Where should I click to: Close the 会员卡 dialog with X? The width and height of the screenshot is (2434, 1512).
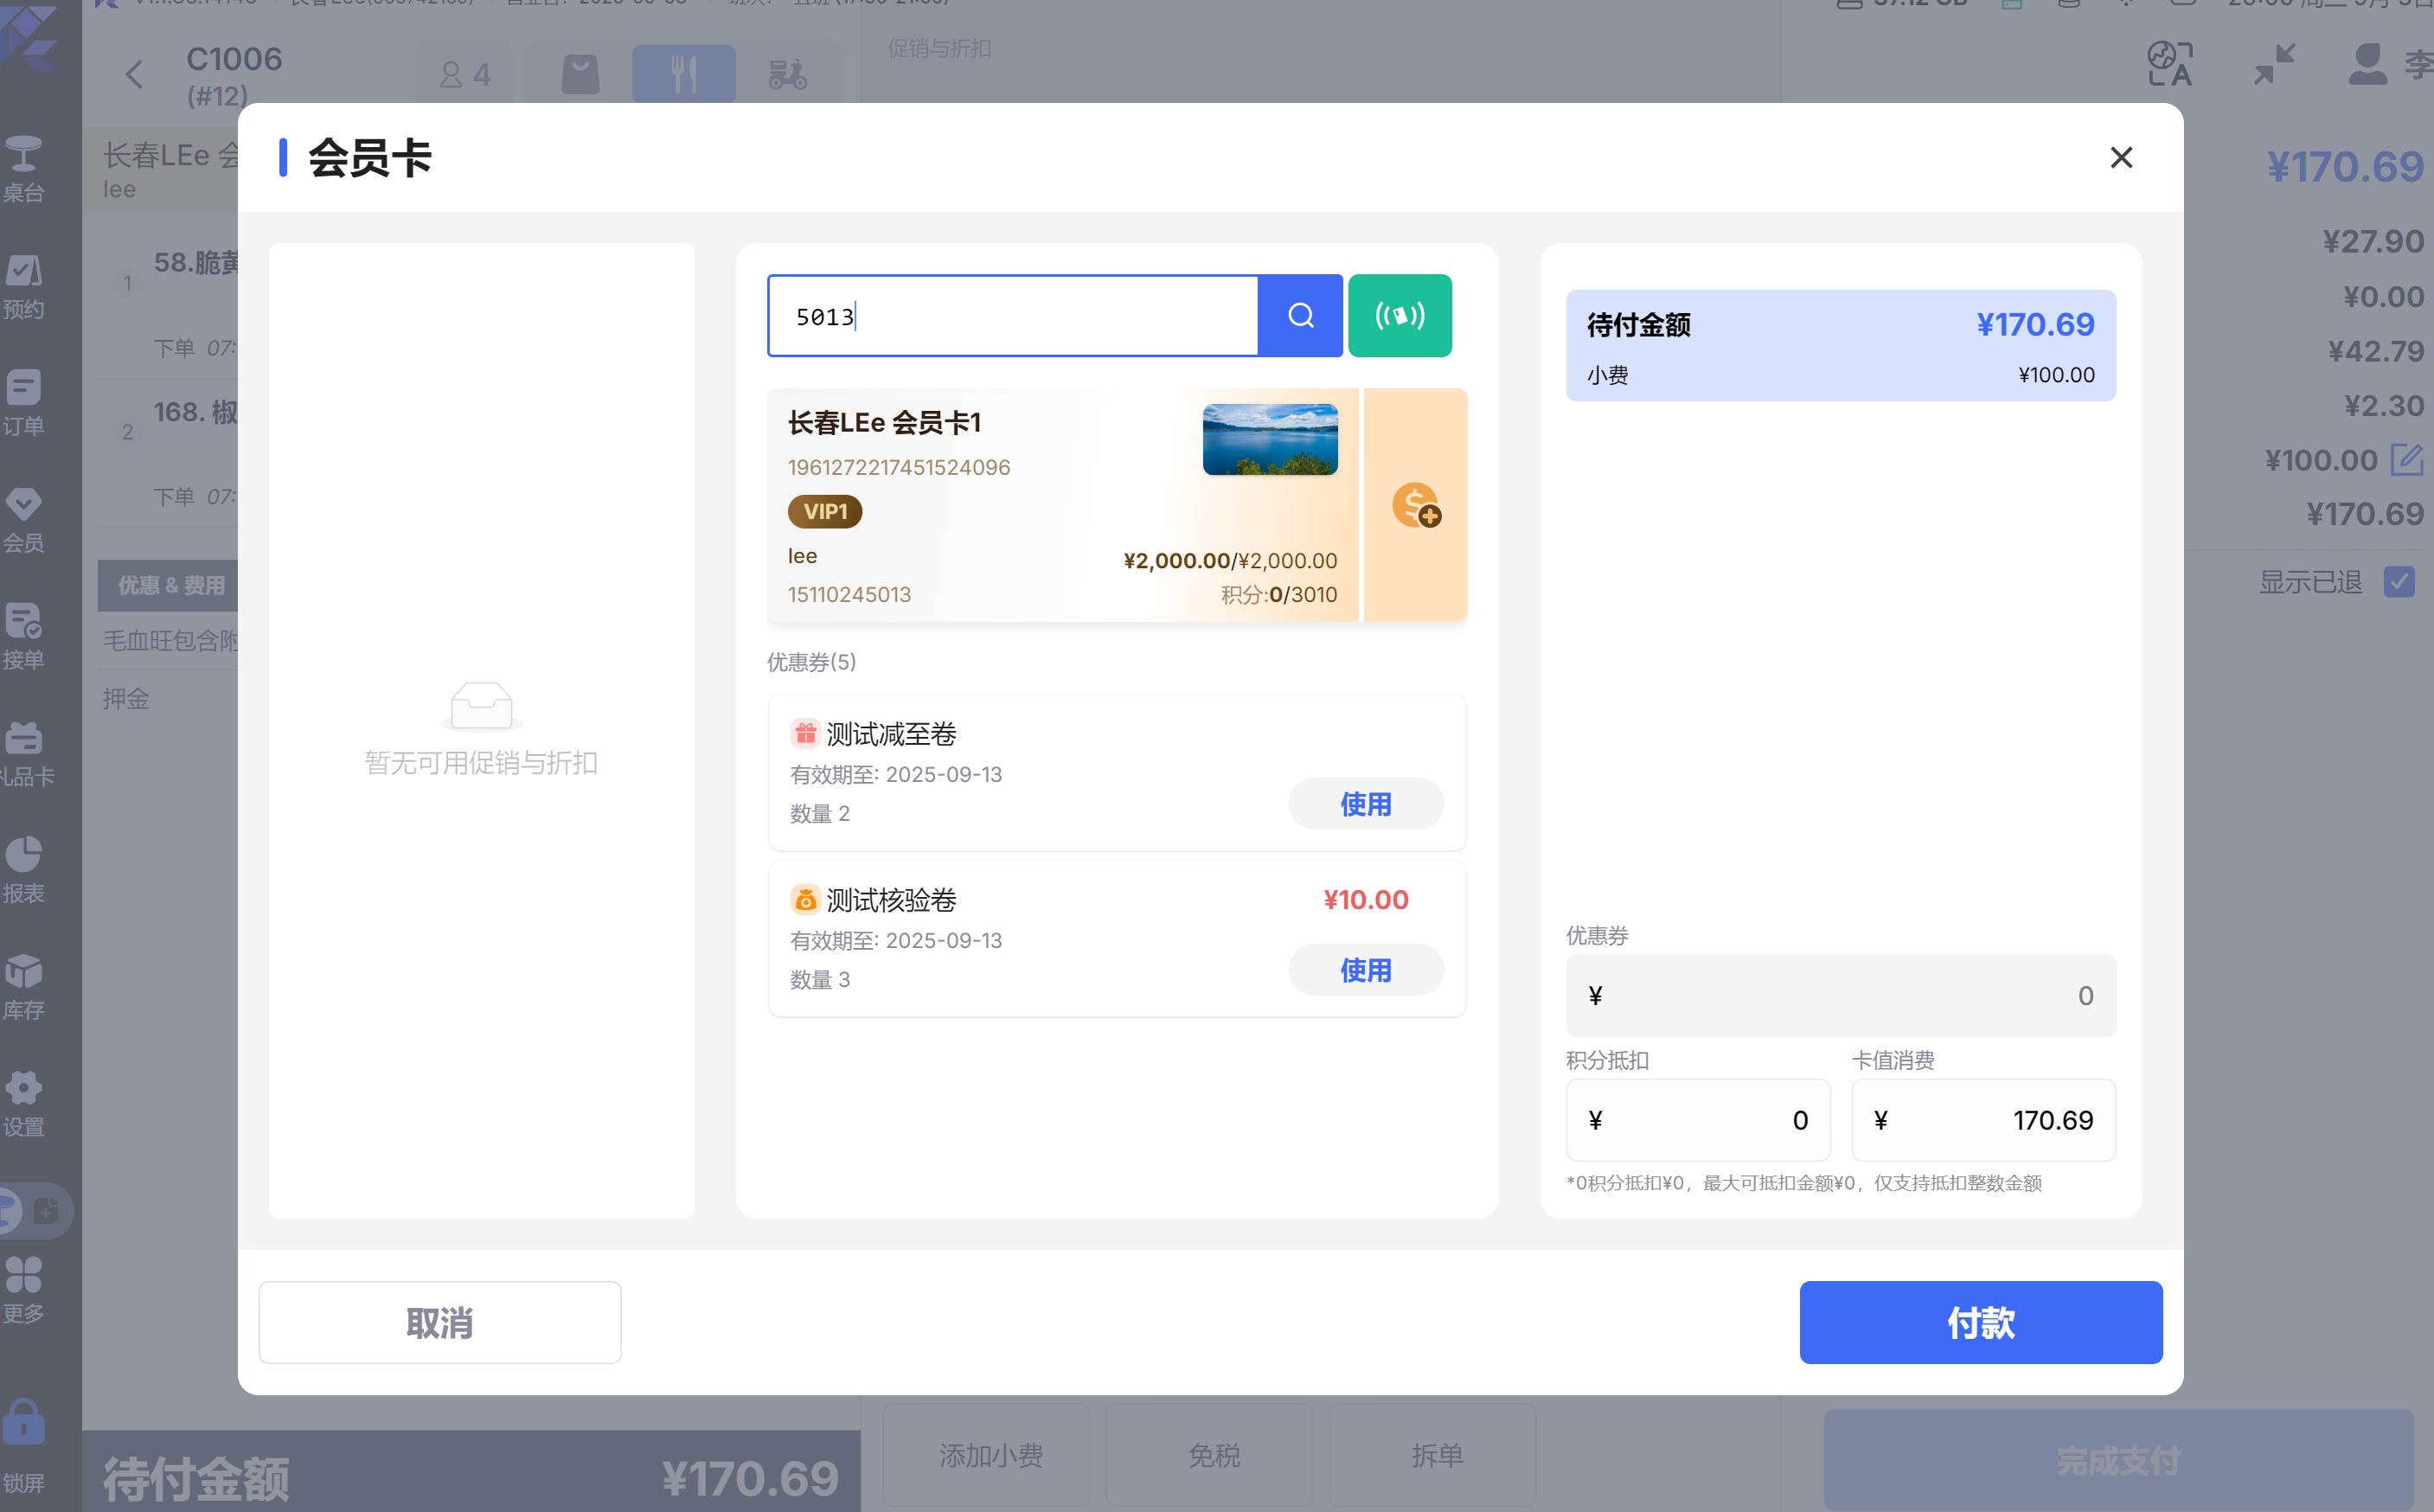click(x=2120, y=158)
